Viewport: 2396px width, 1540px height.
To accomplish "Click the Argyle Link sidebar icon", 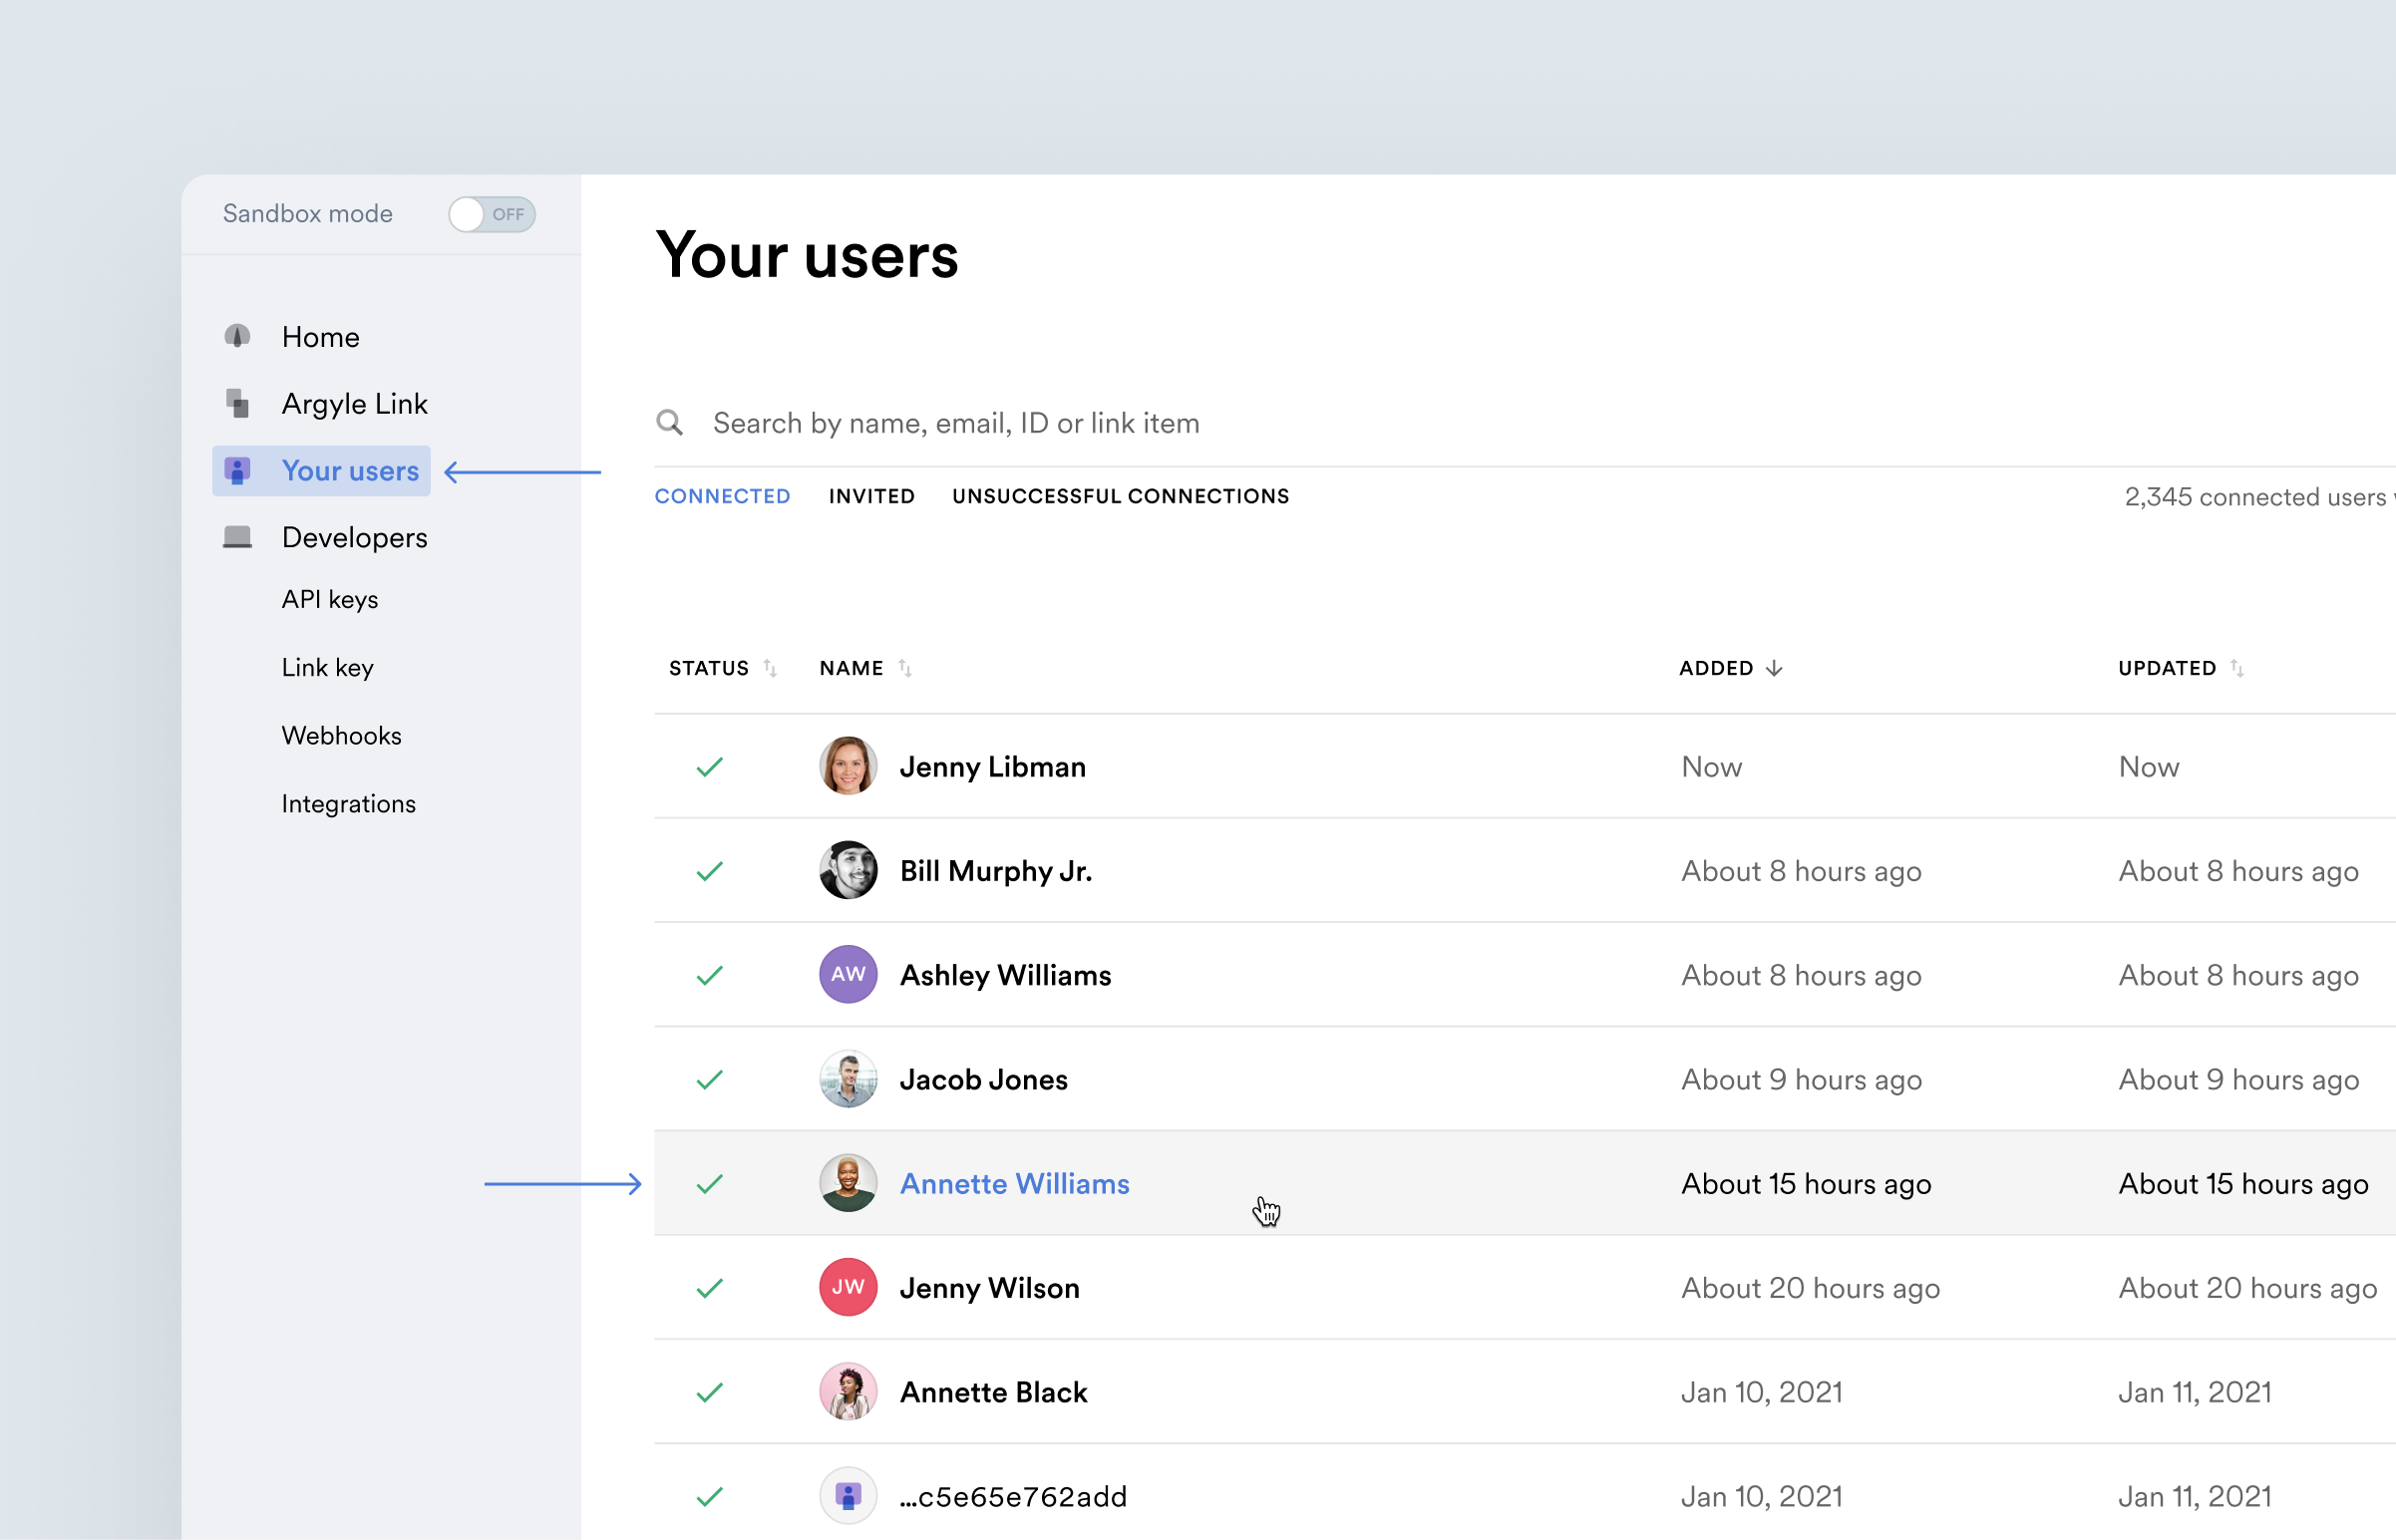I will (237, 403).
